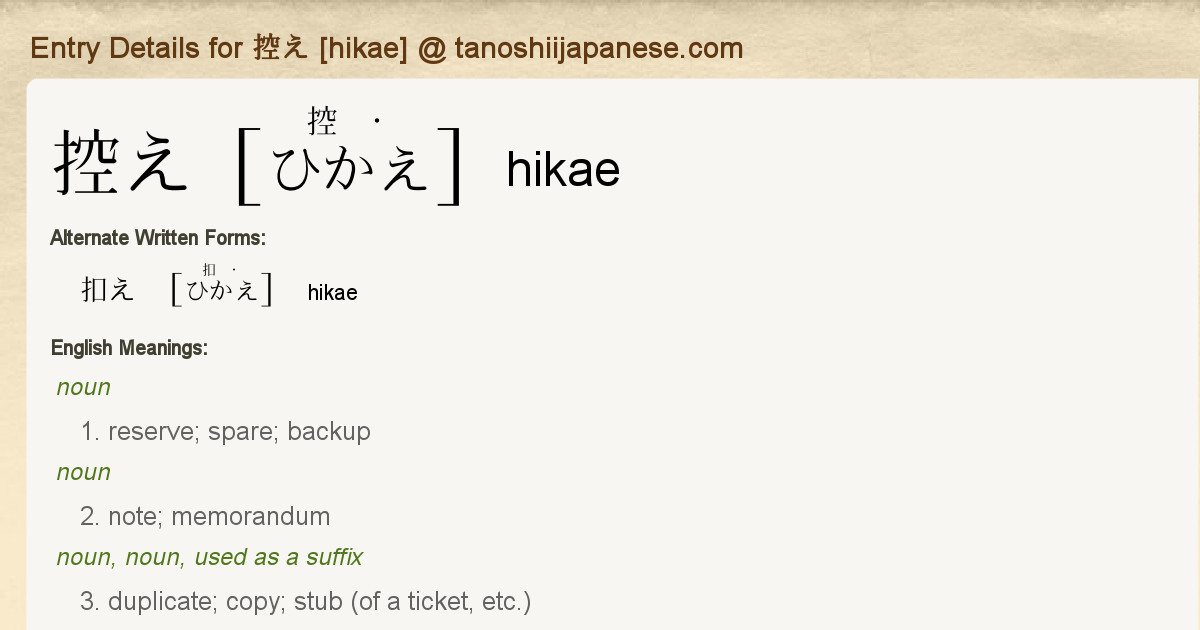Click the 'English Meanings:' heading
The width and height of the screenshot is (1200, 630).
click(129, 348)
